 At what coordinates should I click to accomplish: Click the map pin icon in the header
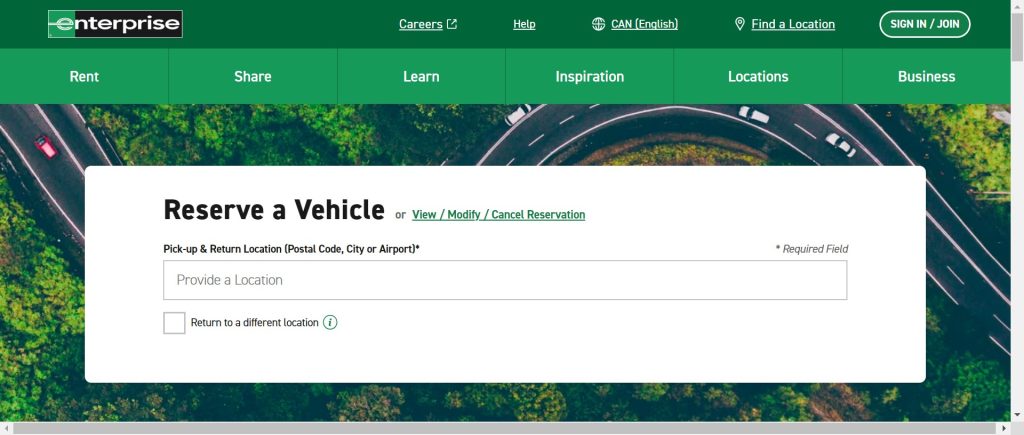pyautogui.click(x=740, y=24)
